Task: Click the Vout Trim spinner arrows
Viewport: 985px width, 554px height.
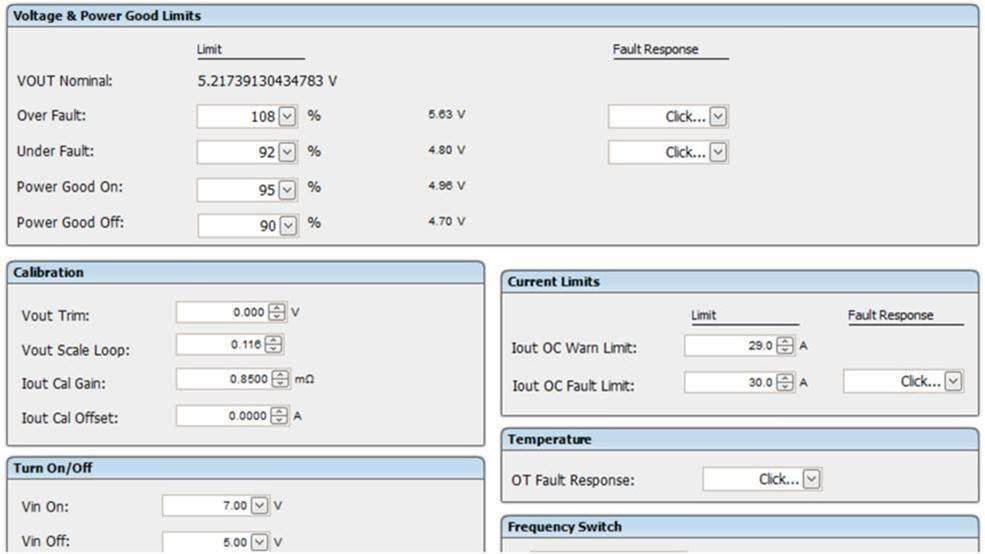Action: click(x=278, y=312)
